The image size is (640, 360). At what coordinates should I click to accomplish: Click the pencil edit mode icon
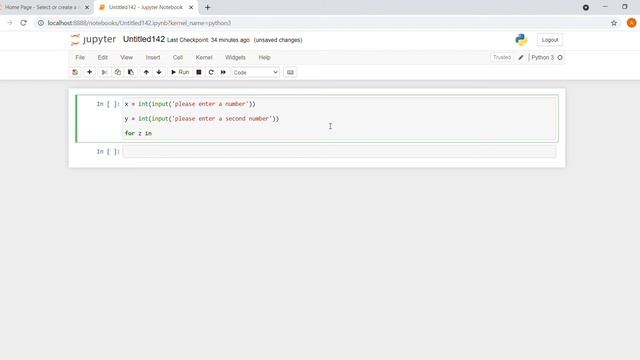click(521, 58)
